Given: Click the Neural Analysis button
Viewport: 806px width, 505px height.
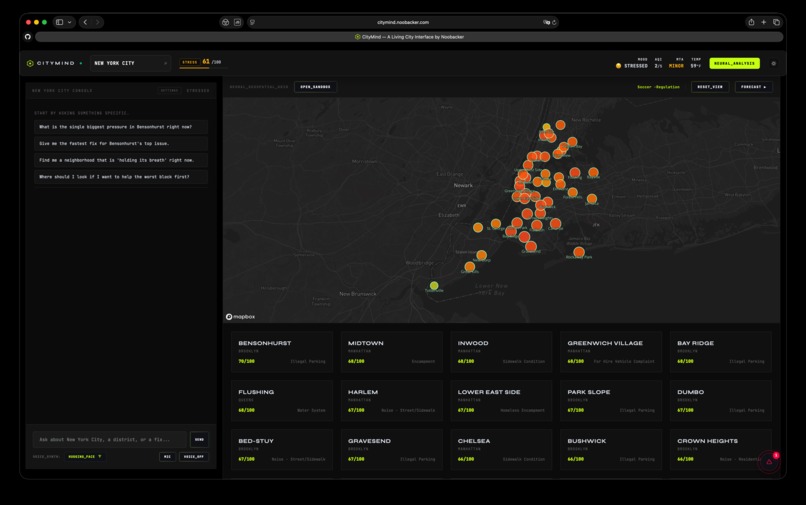Looking at the screenshot, I should [735, 63].
